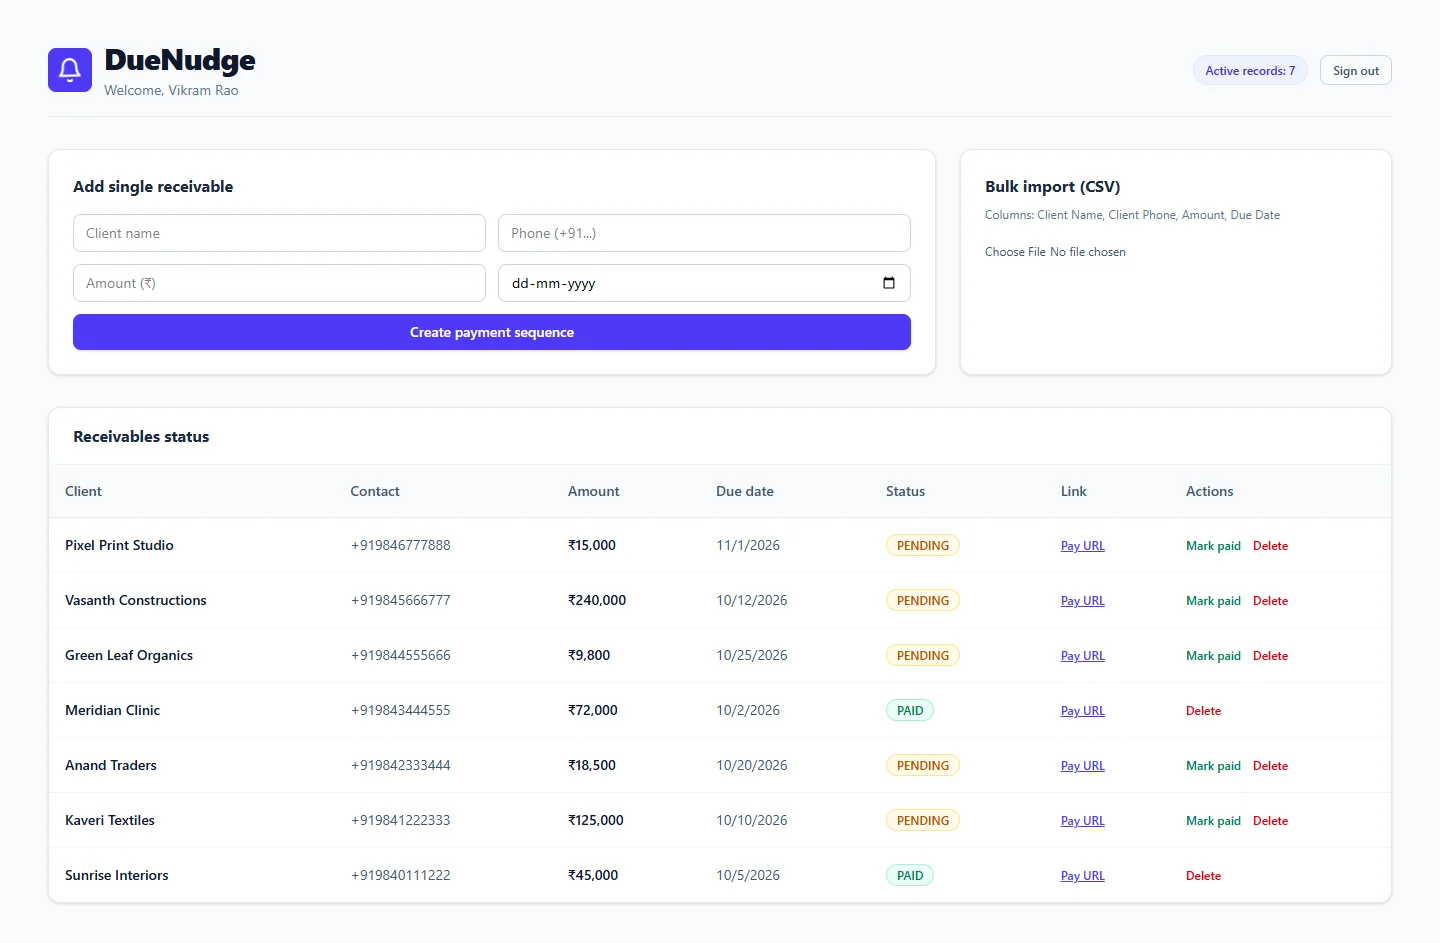Open Pay URL for Green Leaf Organics
The image size is (1440, 943).
tap(1082, 656)
